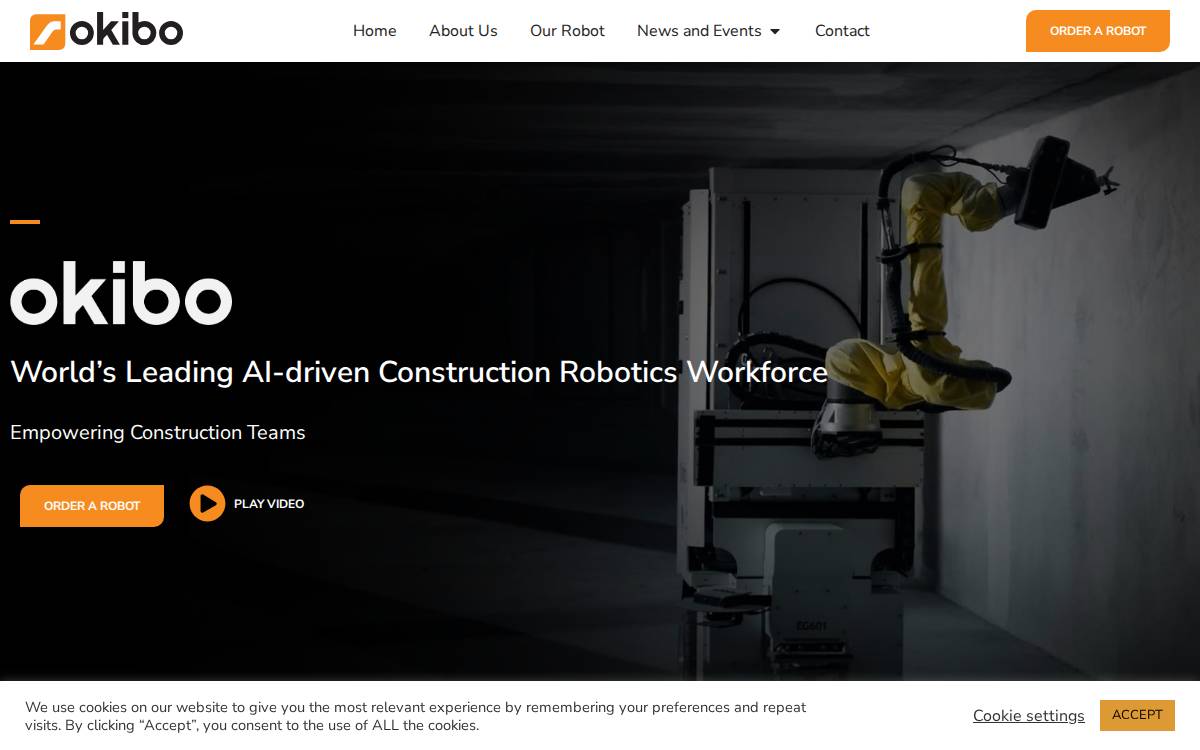Open Cookie settings link
The height and width of the screenshot is (750, 1200).
tap(1028, 716)
